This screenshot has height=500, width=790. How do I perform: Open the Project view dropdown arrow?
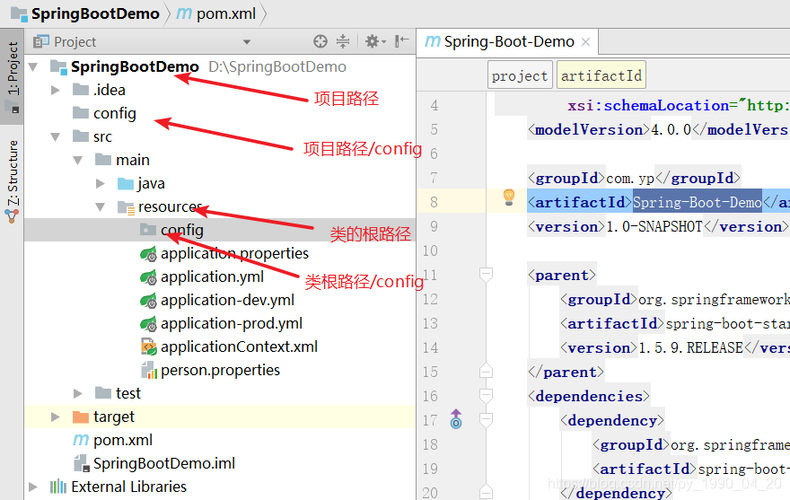(247, 42)
